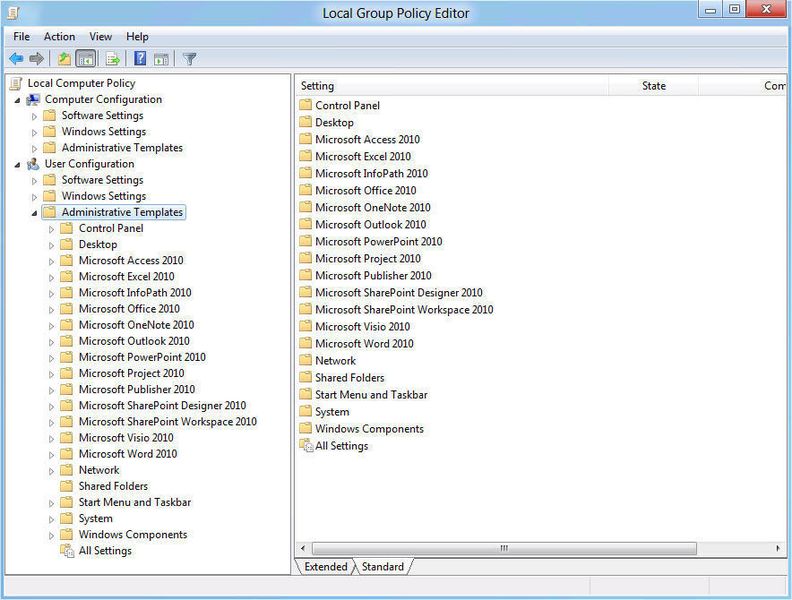
Task: Switch to the Extended tab
Action: click(x=326, y=567)
